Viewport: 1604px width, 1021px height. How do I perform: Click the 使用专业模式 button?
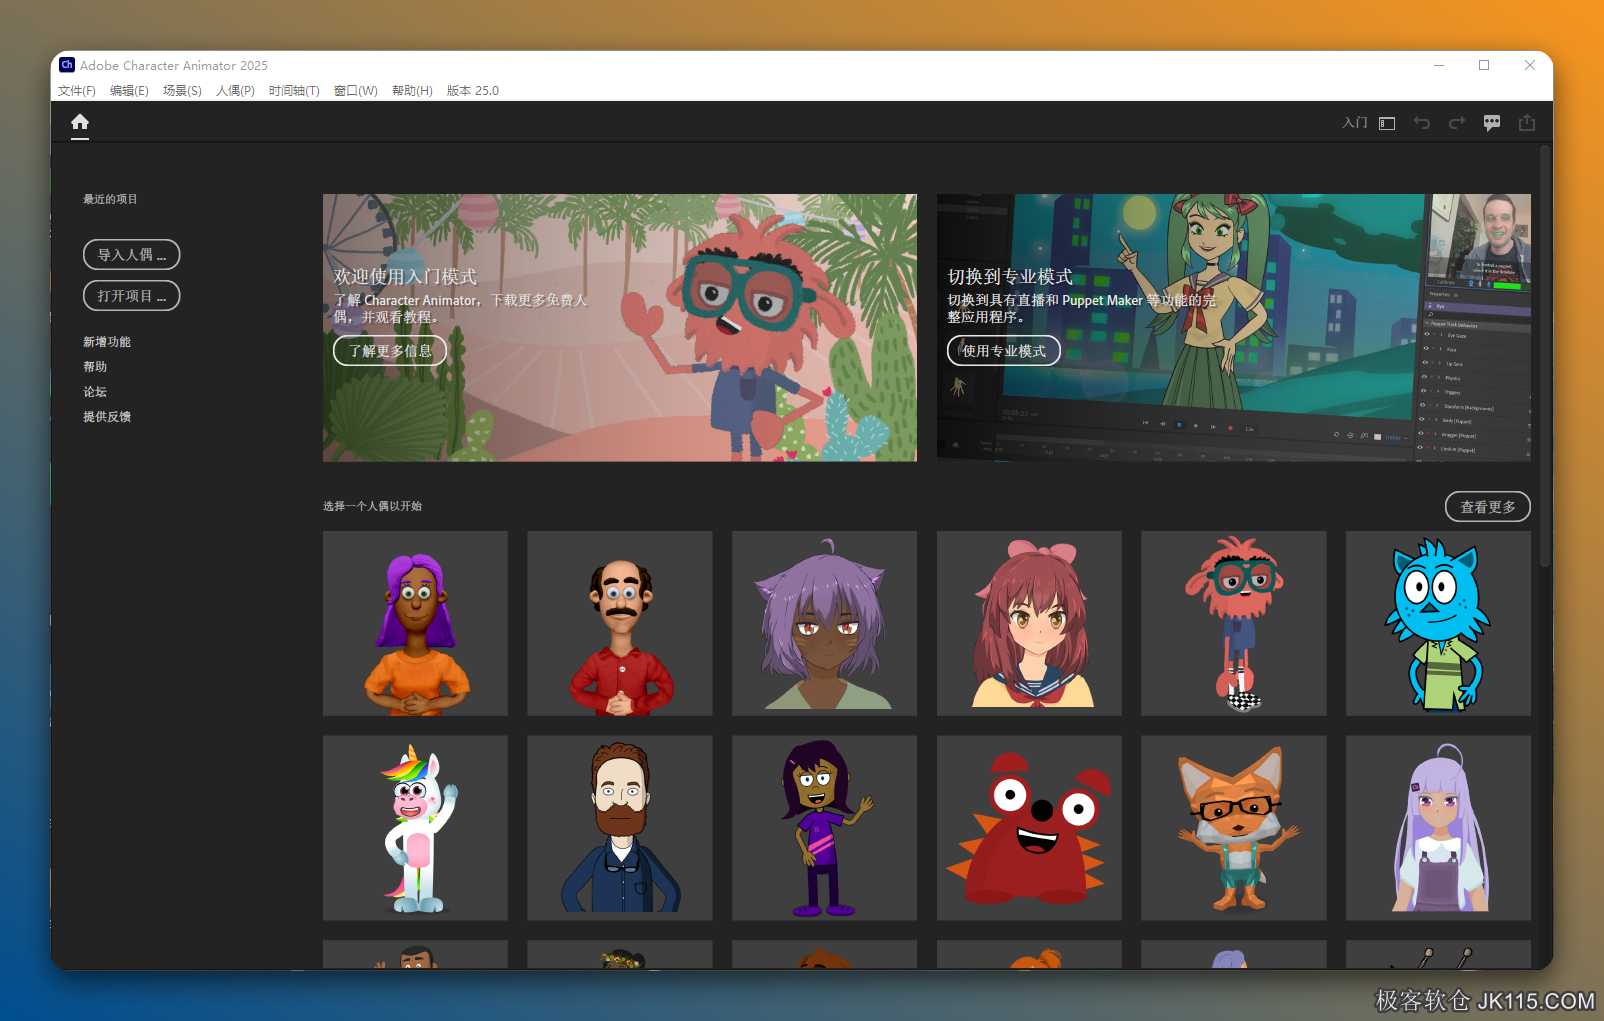point(1004,351)
